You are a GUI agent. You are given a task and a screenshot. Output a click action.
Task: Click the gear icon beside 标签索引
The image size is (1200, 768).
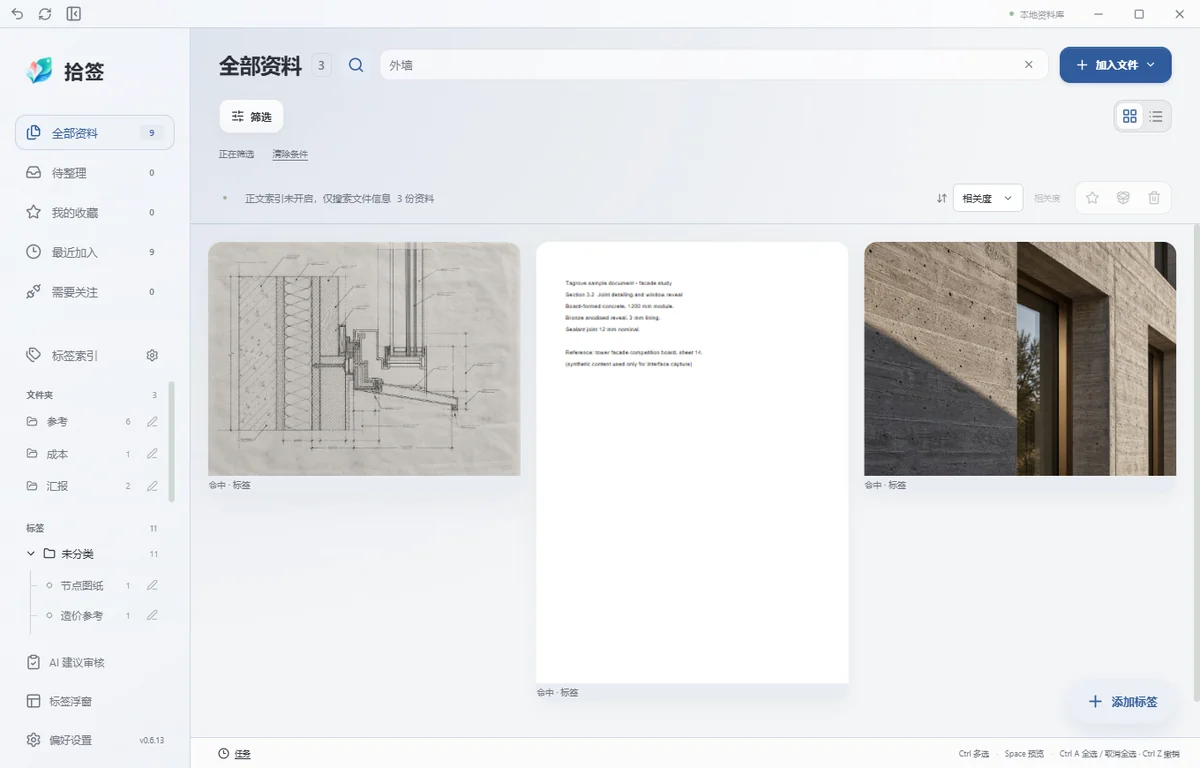[x=152, y=355]
